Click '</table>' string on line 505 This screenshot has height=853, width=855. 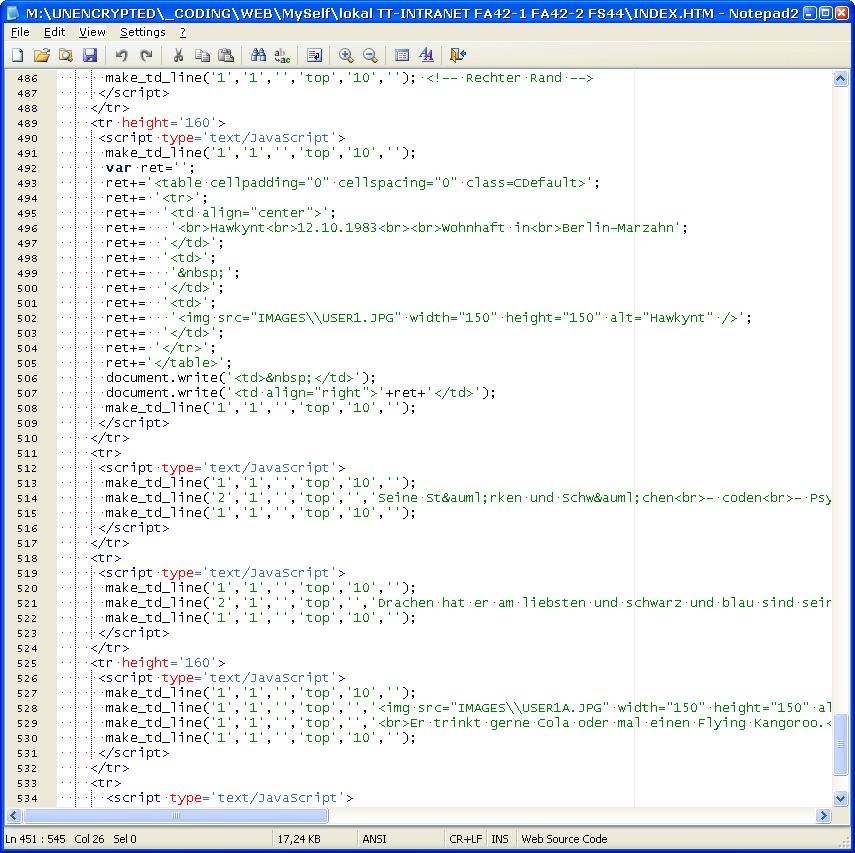tap(186, 363)
